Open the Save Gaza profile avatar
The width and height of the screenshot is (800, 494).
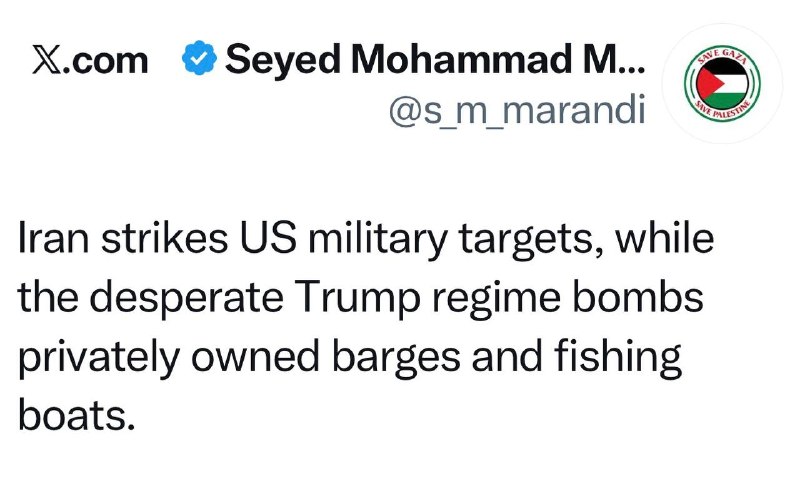722,83
